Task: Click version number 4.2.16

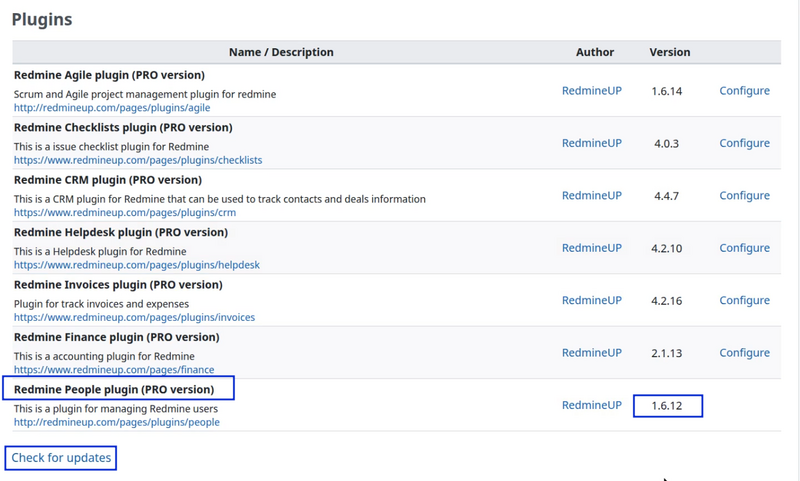Action: coord(667,301)
